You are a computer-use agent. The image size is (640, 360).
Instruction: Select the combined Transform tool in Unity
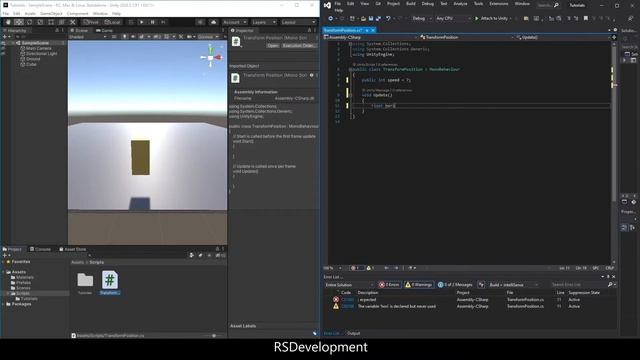pos(61,22)
